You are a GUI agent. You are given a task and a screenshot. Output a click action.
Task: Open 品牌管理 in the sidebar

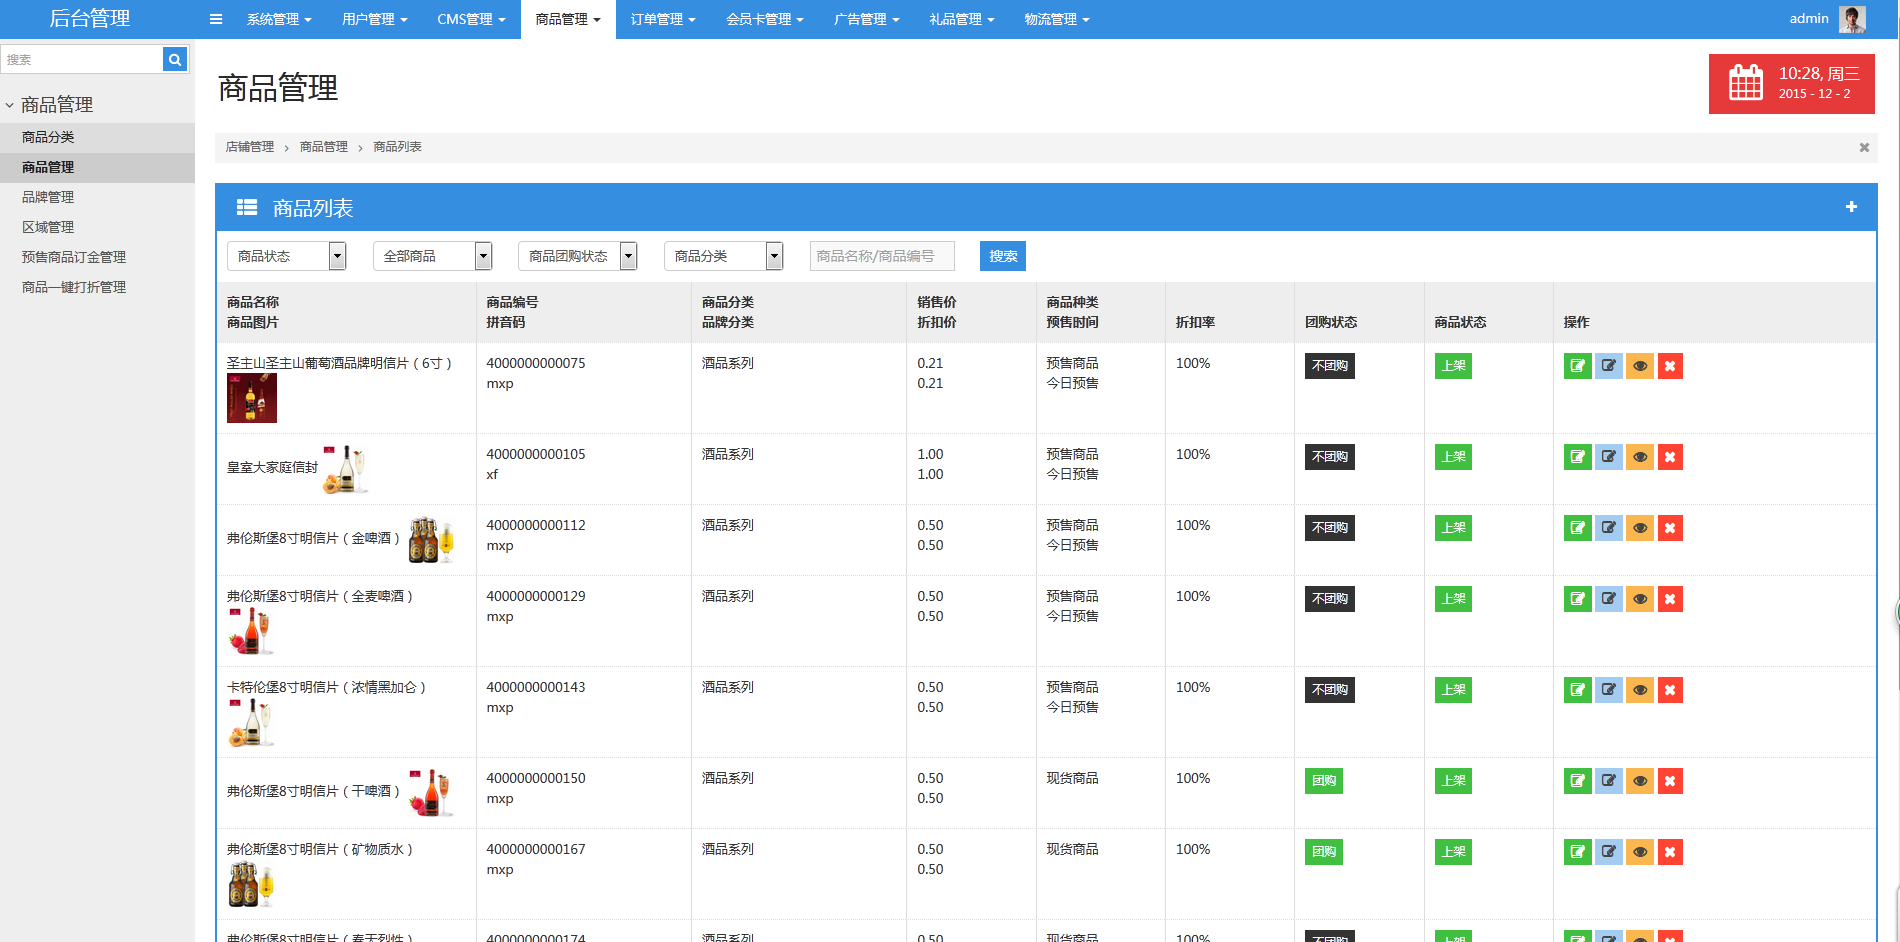pos(47,197)
